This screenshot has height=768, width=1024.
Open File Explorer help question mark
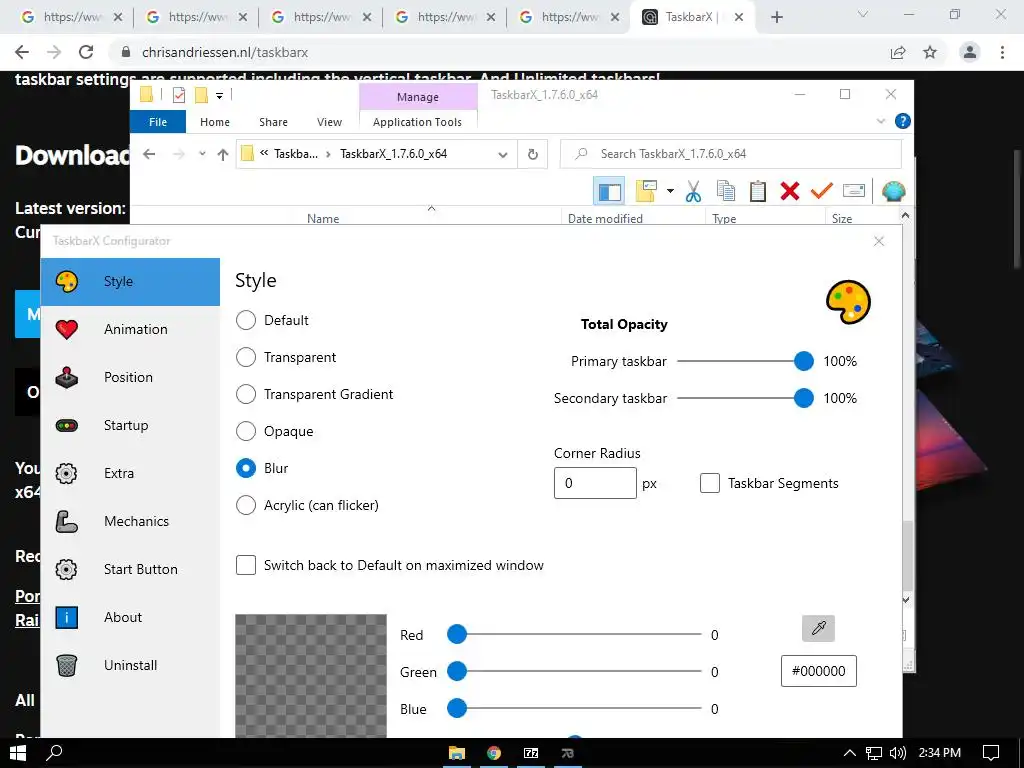click(x=903, y=121)
